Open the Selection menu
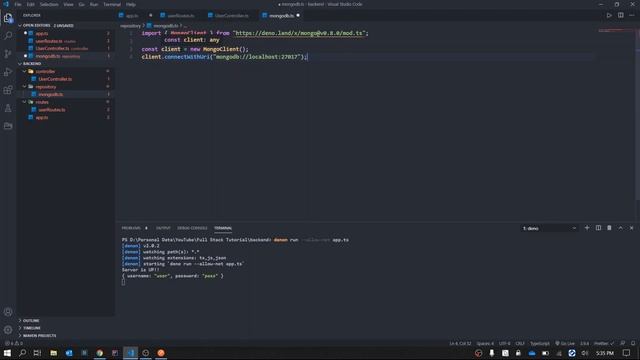Viewport: 640px width, 360px height. [49, 4]
